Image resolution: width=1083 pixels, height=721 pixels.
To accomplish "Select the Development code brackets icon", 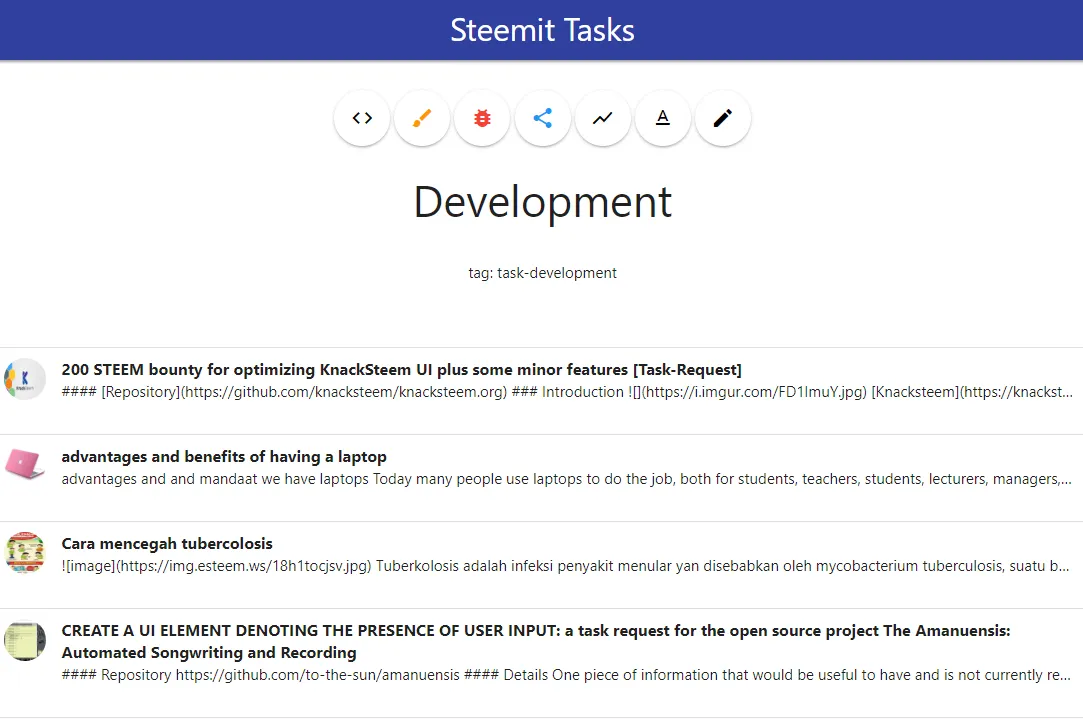I will click(x=362, y=118).
